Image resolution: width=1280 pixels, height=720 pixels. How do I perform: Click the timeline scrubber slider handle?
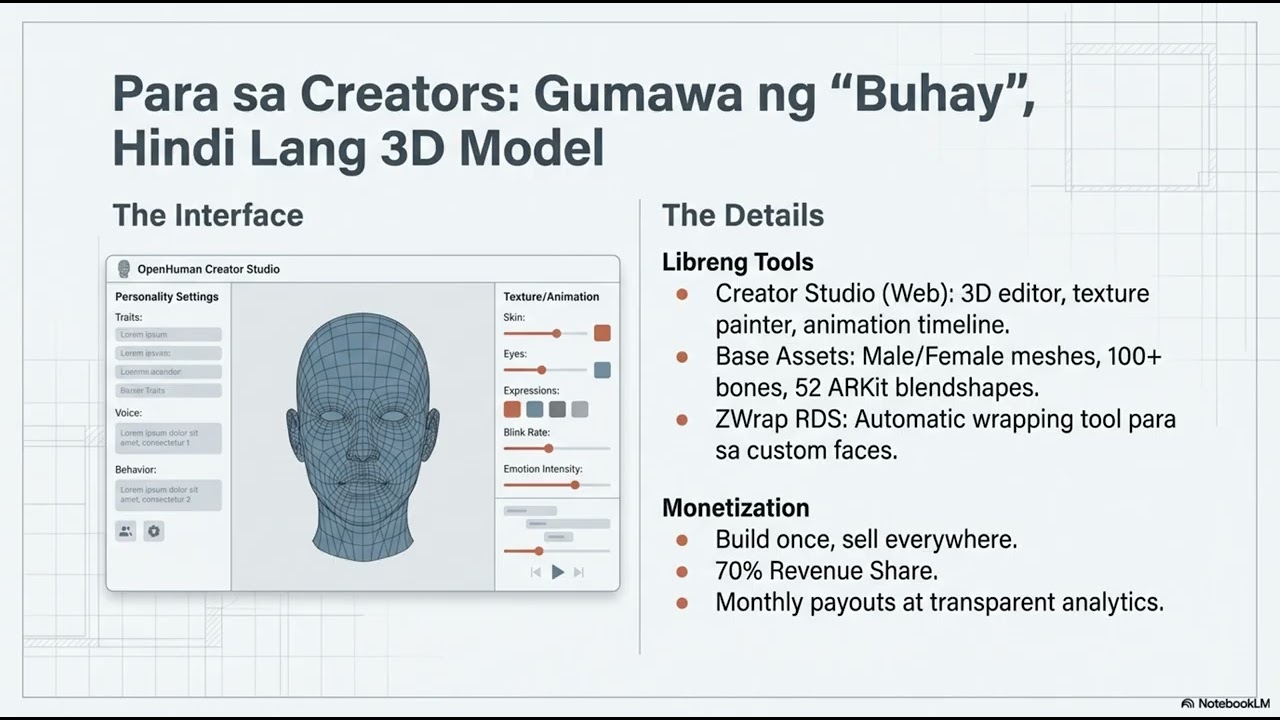coord(539,551)
